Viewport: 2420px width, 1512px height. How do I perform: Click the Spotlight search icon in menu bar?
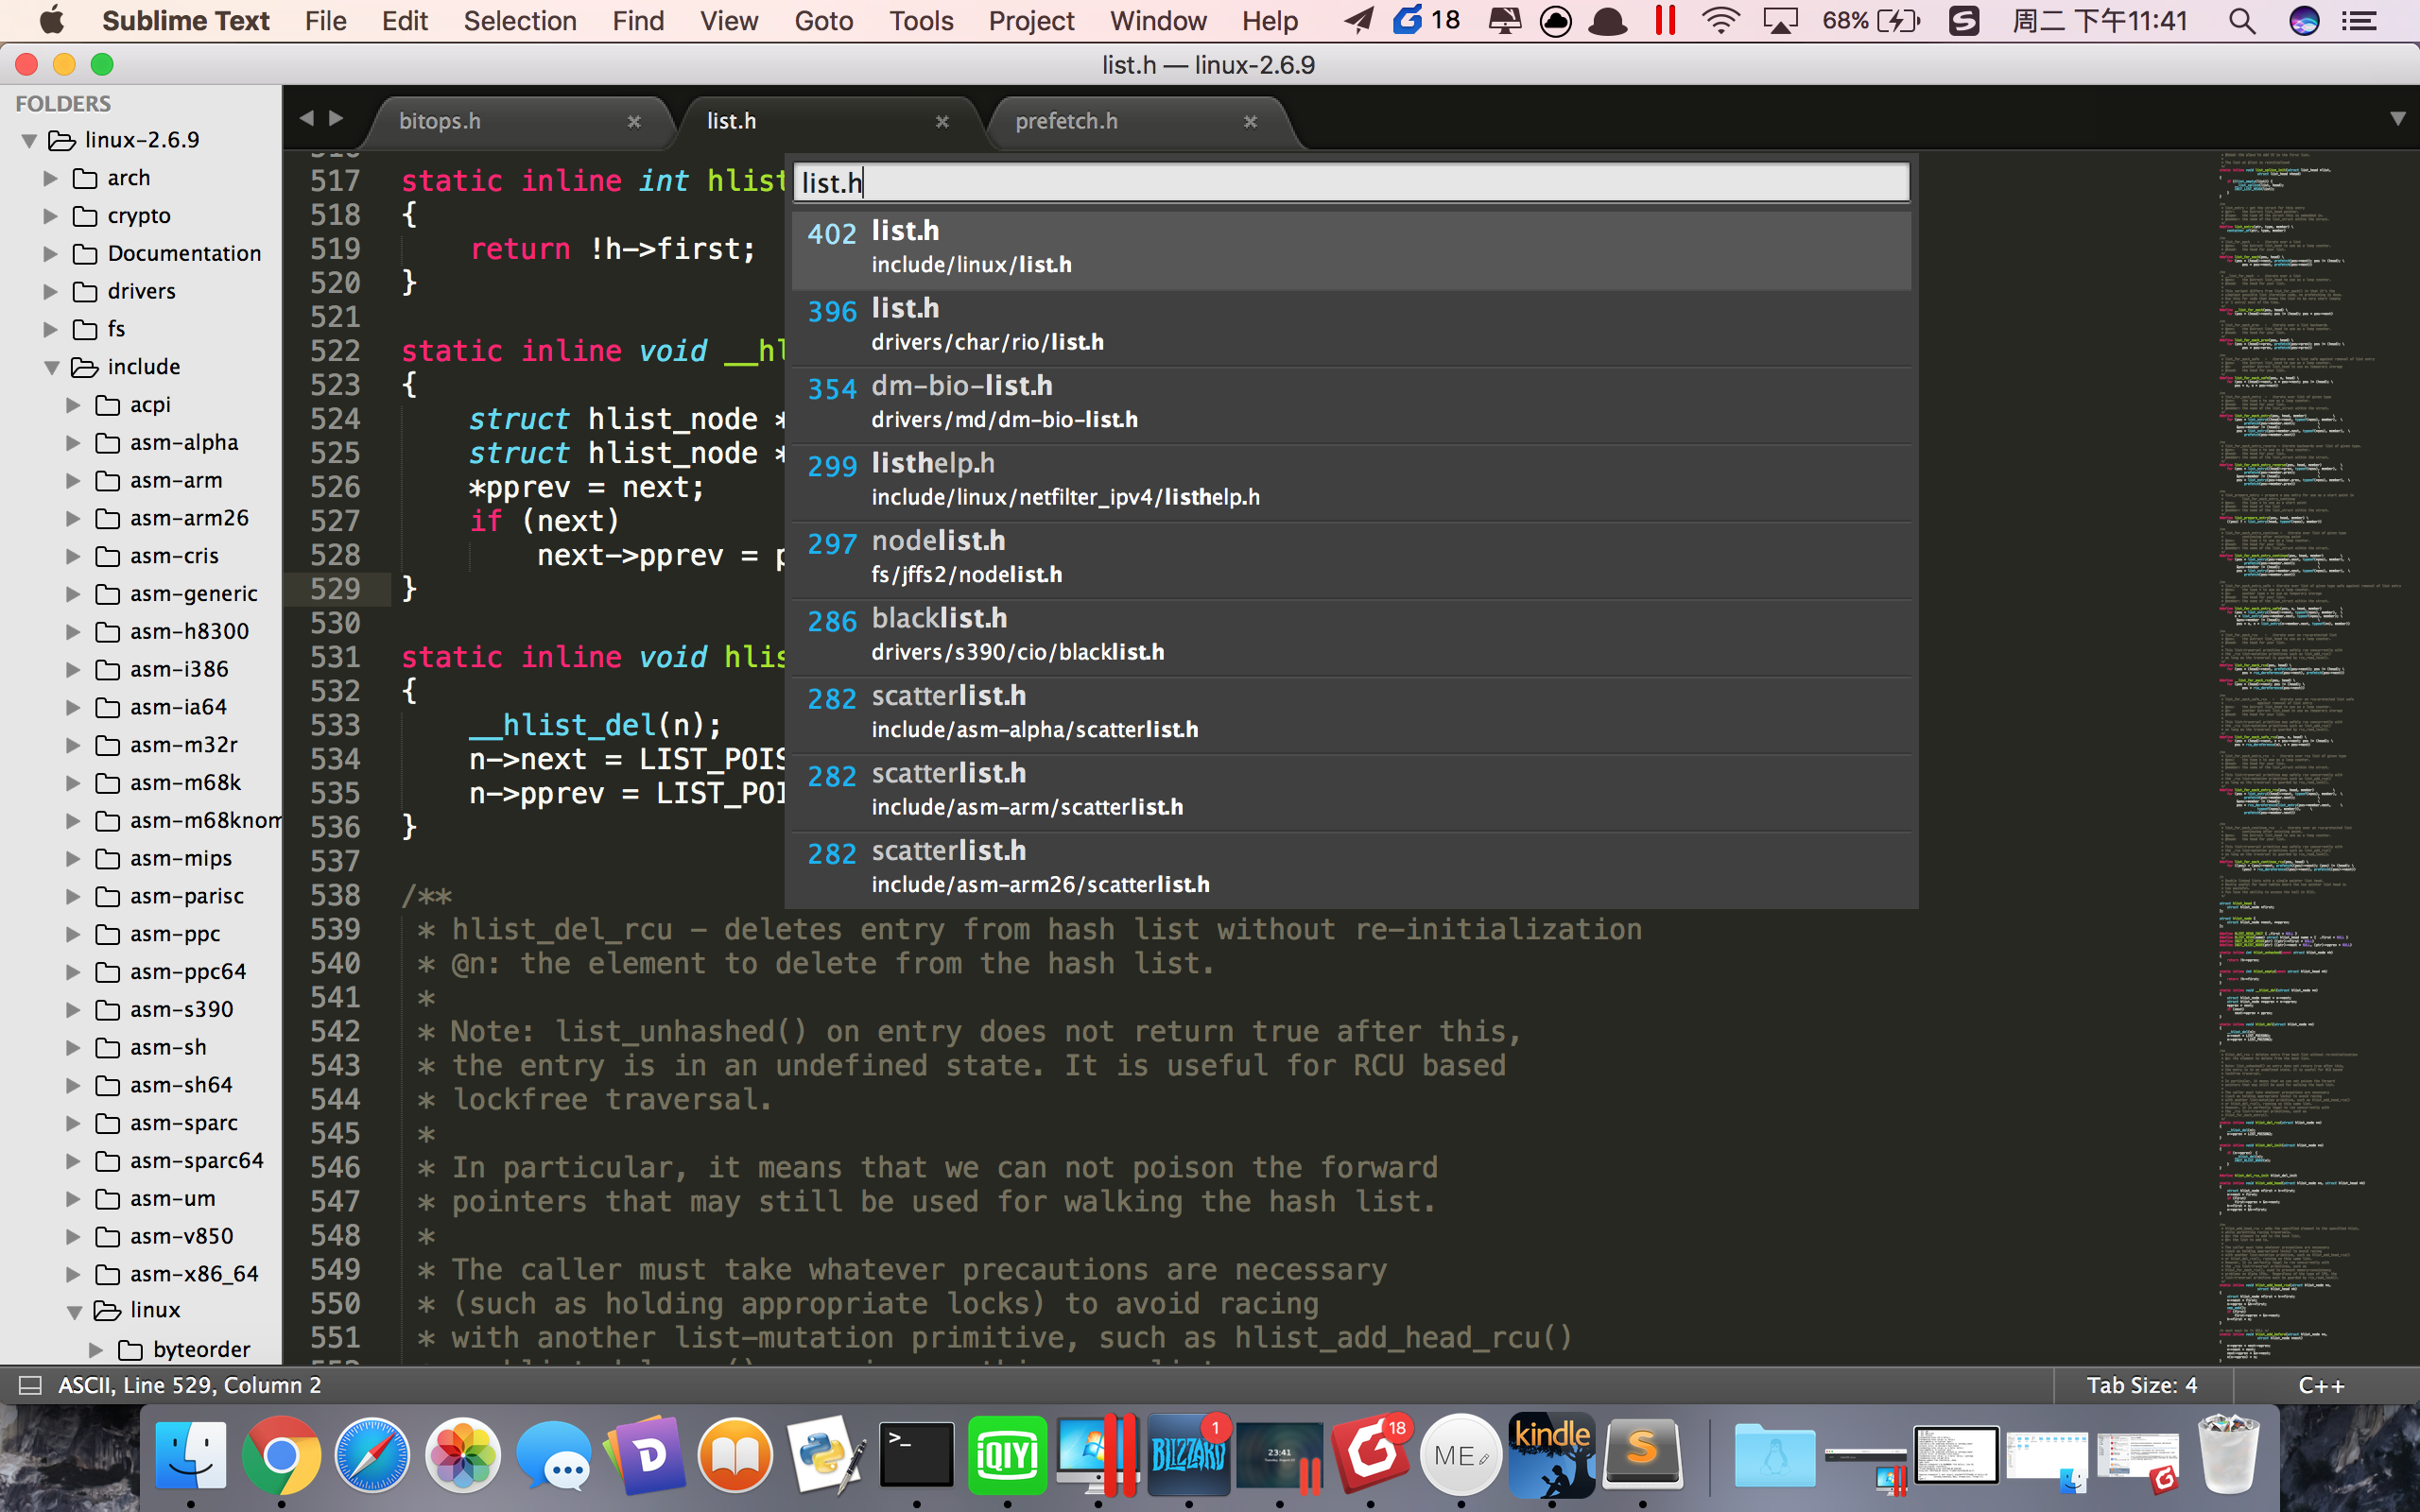pyautogui.click(x=2242, y=21)
